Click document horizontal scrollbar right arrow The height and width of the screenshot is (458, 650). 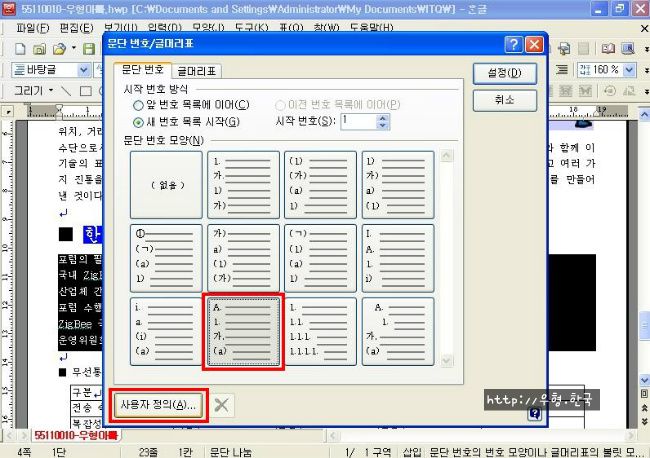631,436
